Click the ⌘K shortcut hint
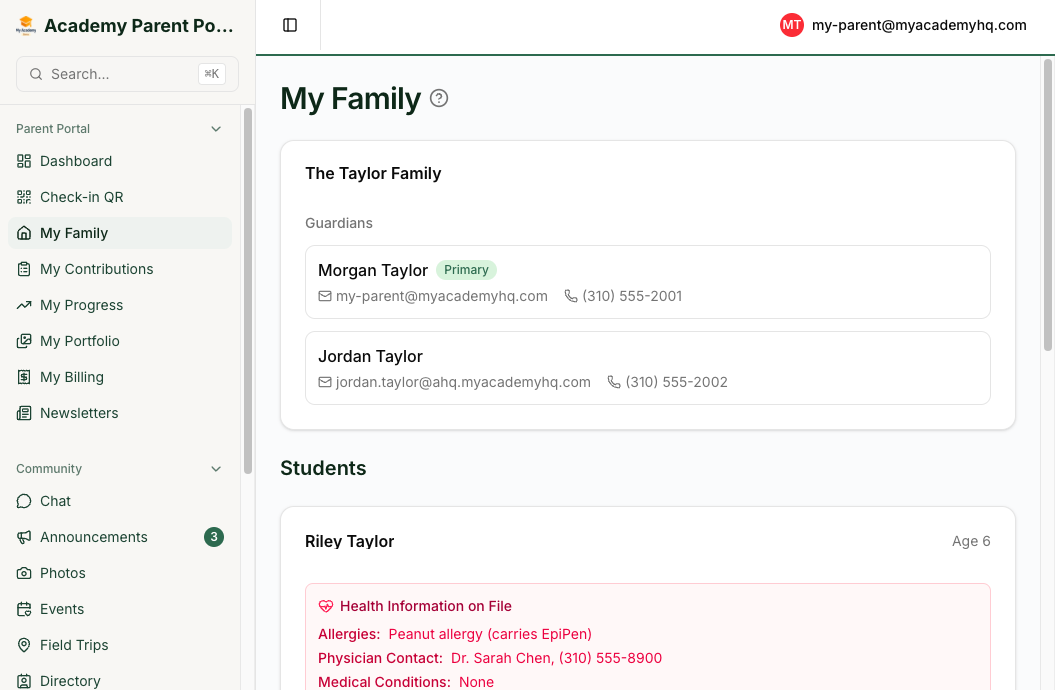The image size is (1055, 690). point(212,74)
